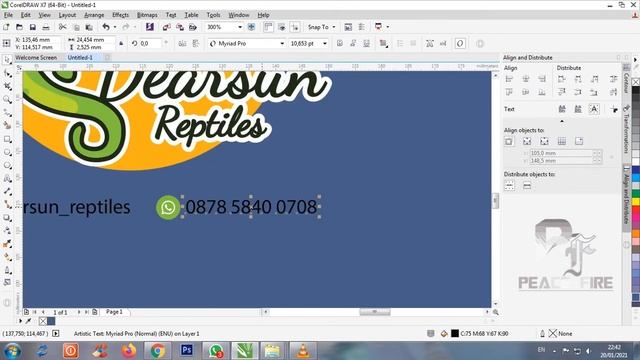Open the font size 10,653 pt dropdown
640x360 pixels.
(325, 43)
